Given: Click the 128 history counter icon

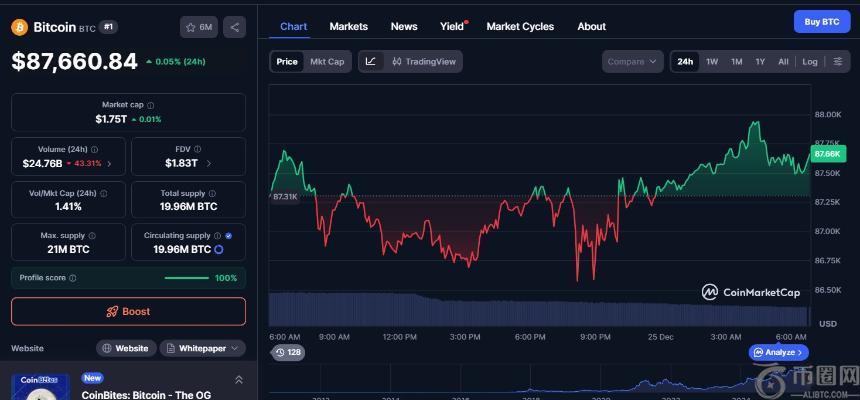Looking at the screenshot, I should coord(288,353).
